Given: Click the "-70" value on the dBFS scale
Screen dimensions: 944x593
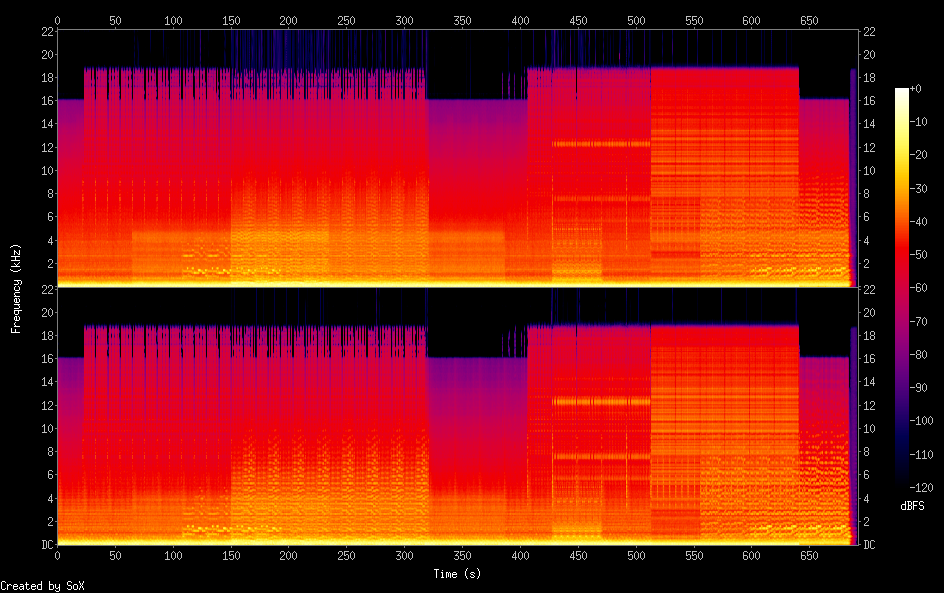Looking at the screenshot, I should coord(918,321).
